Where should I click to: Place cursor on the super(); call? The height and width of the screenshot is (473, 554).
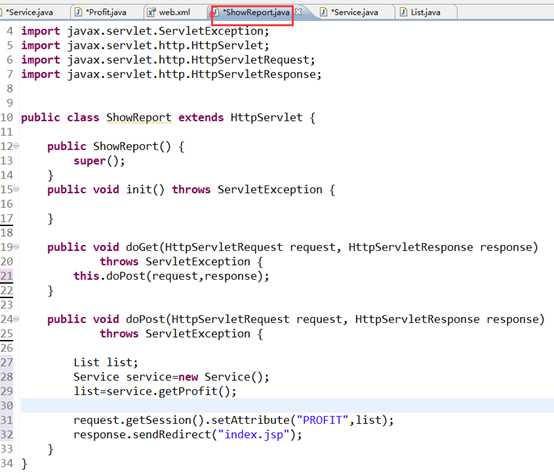point(99,161)
